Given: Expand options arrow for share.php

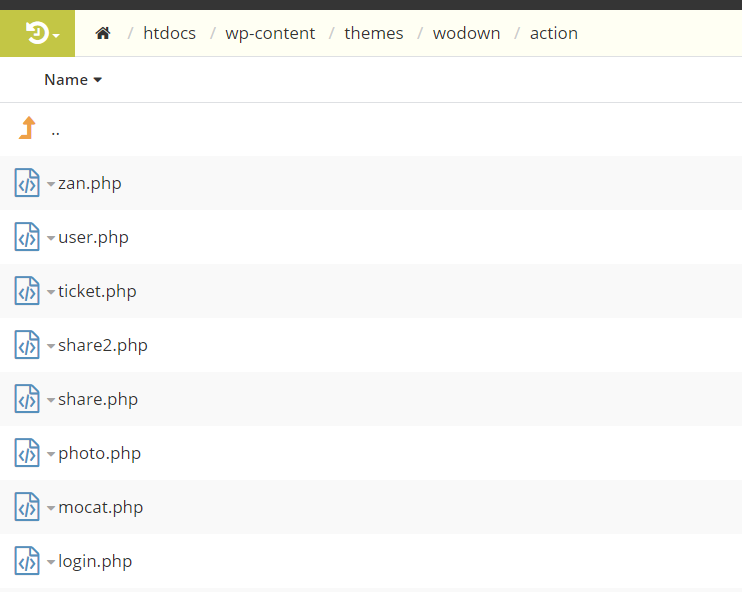Looking at the screenshot, I should point(51,400).
